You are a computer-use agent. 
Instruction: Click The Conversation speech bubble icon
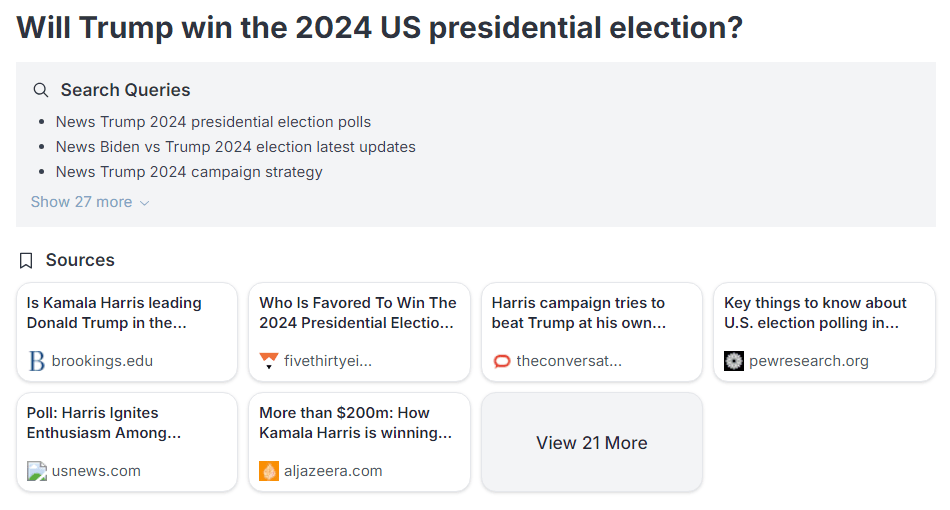pyautogui.click(x=502, y=361)
